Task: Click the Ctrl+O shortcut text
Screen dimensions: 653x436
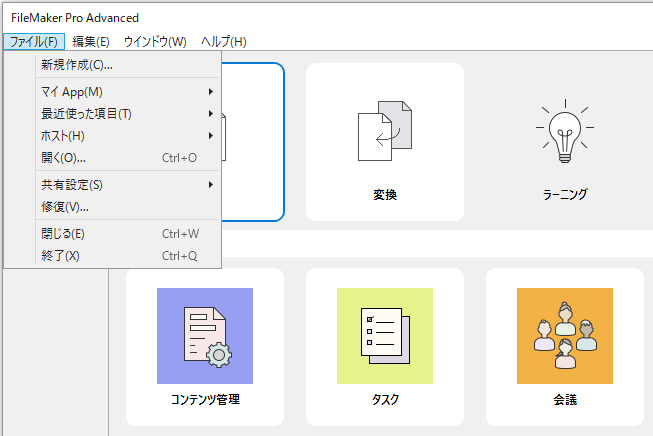Action: [x=179, y=158]
